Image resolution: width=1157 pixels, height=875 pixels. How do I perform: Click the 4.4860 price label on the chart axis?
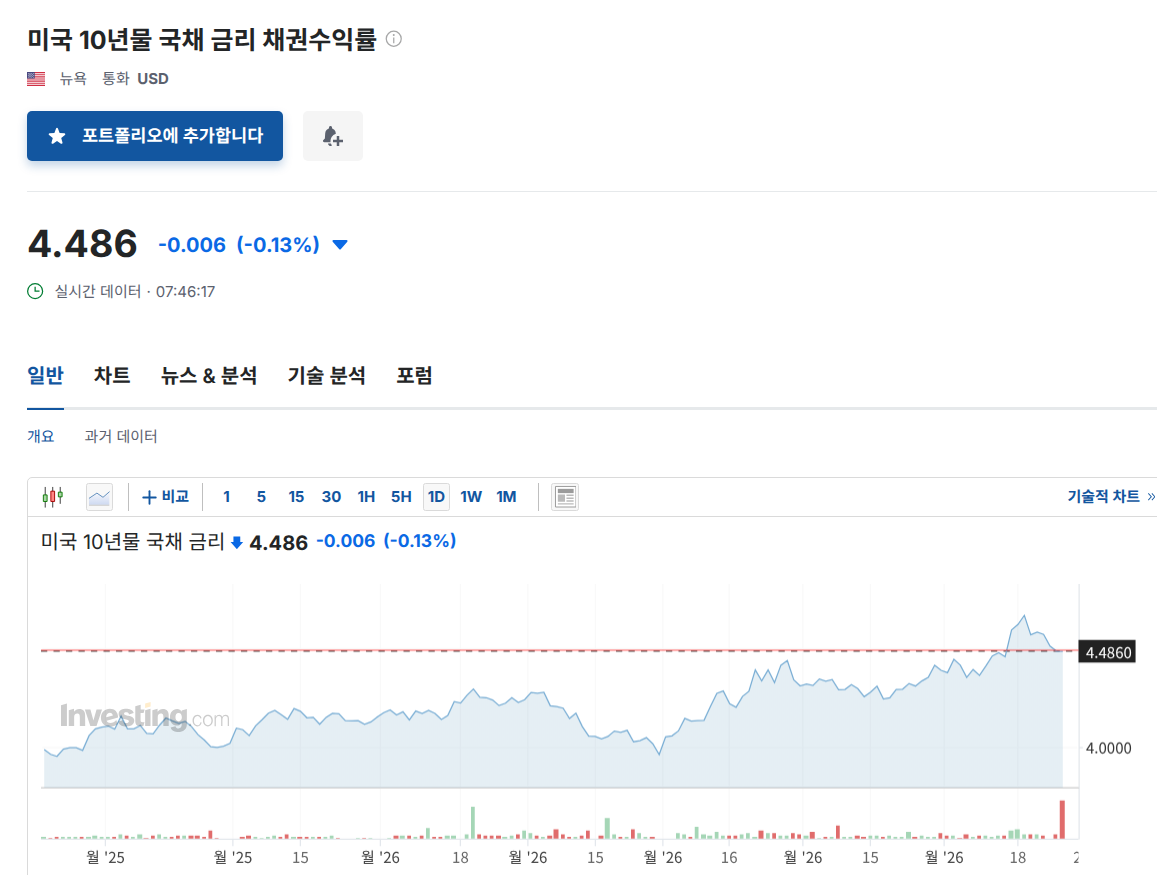[1108, 652]
